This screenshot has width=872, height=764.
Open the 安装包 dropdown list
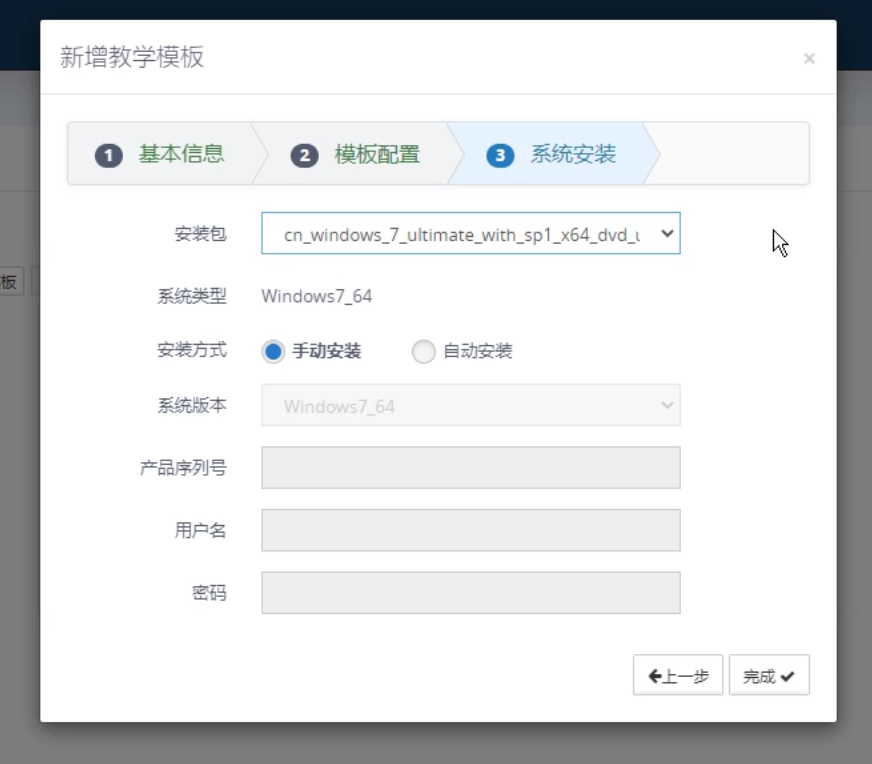(x=470, y=234)
